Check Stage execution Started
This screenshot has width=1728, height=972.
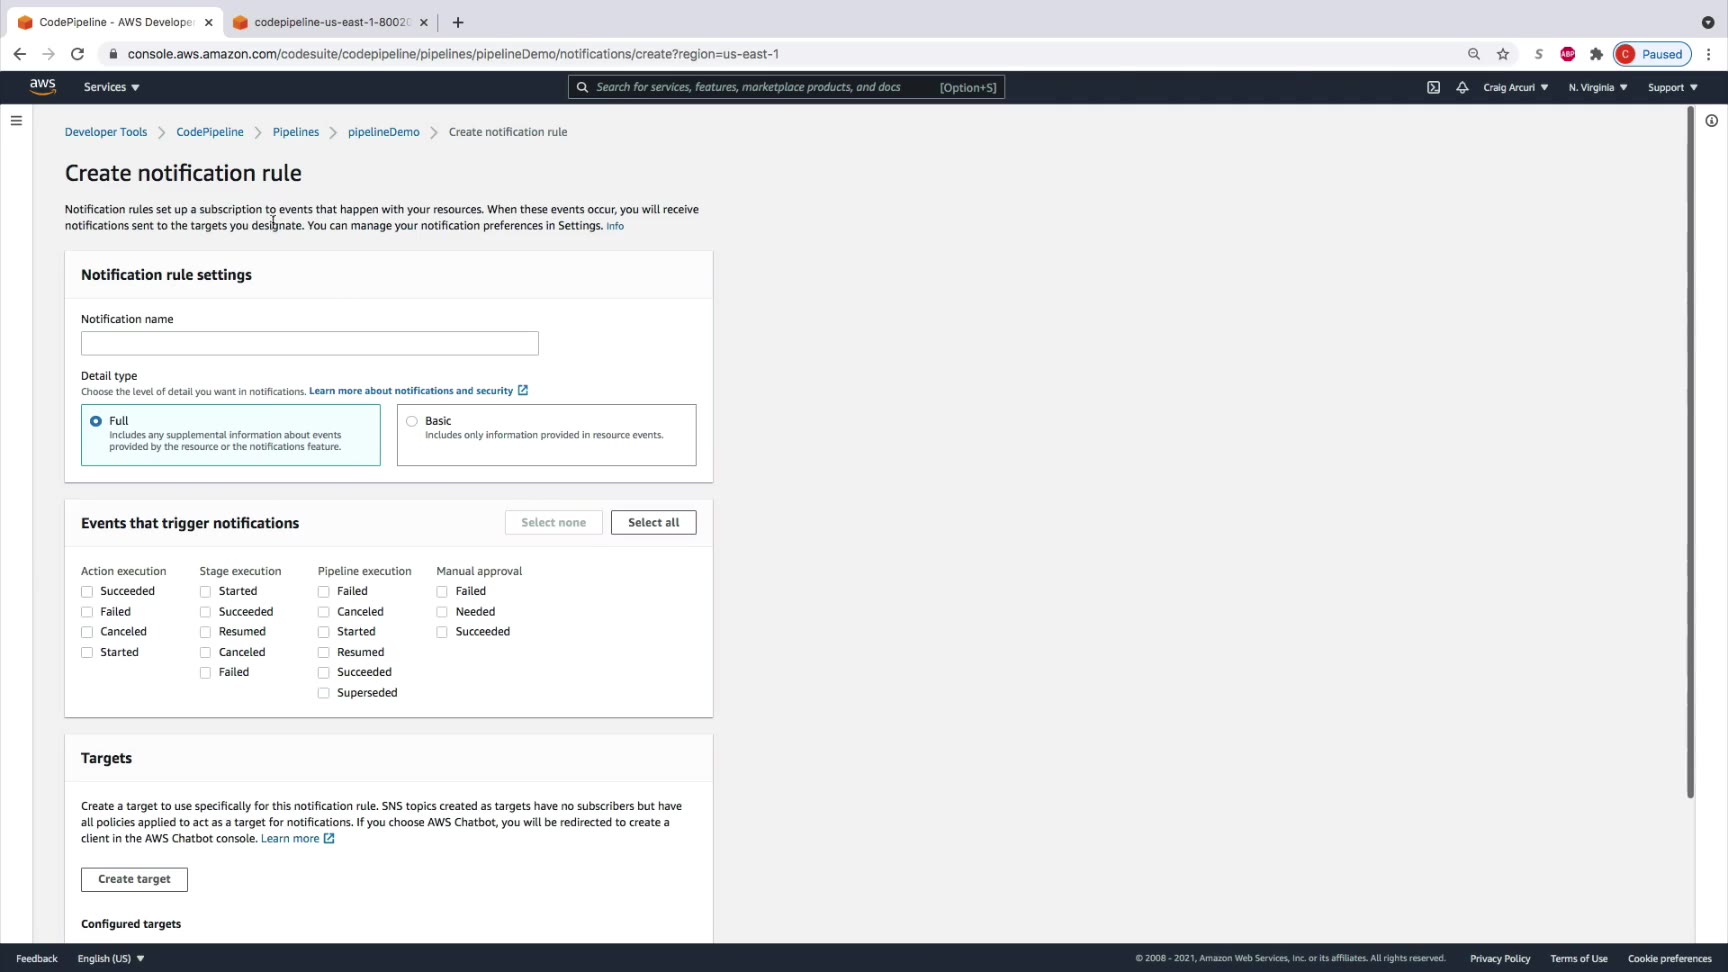click(x=205, y=591)
